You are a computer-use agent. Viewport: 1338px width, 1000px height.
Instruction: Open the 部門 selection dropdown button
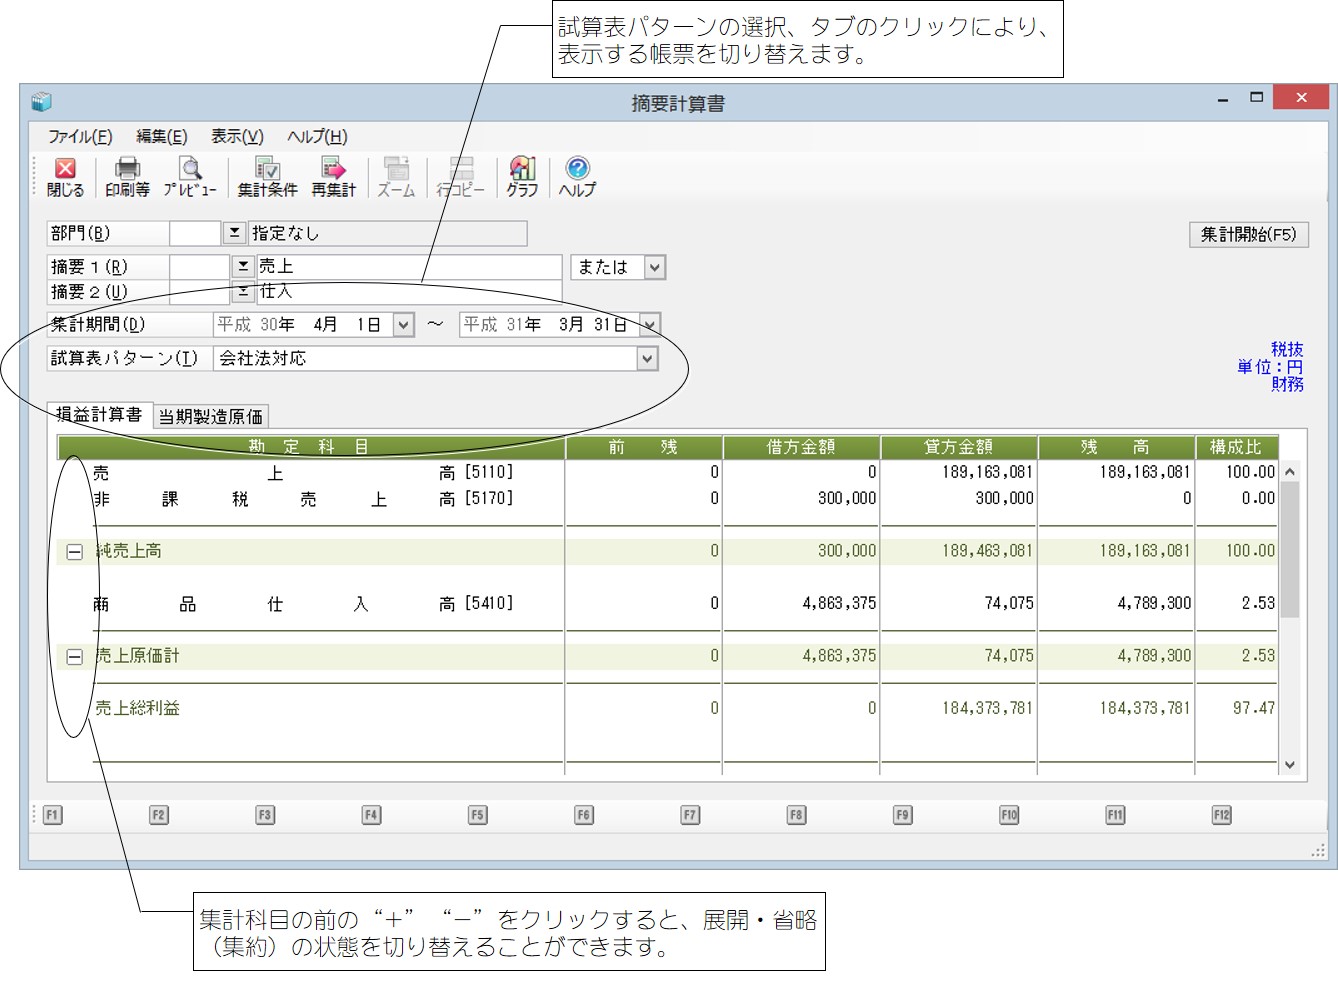(x=234, y=233)
